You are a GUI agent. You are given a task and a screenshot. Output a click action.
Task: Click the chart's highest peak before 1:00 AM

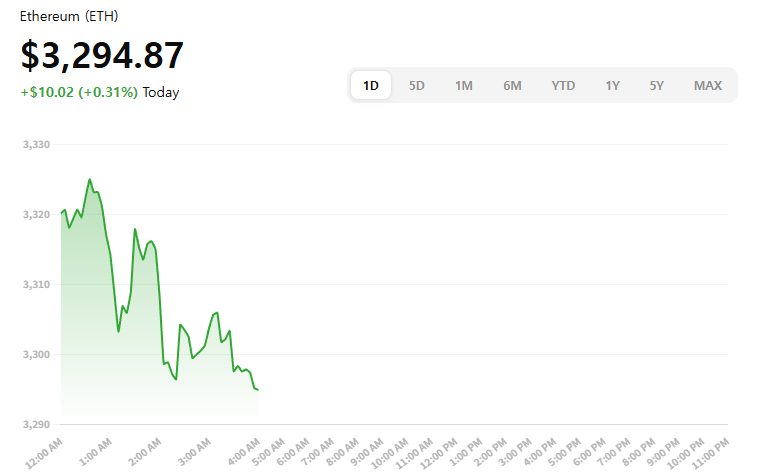(x=90, y=180)
